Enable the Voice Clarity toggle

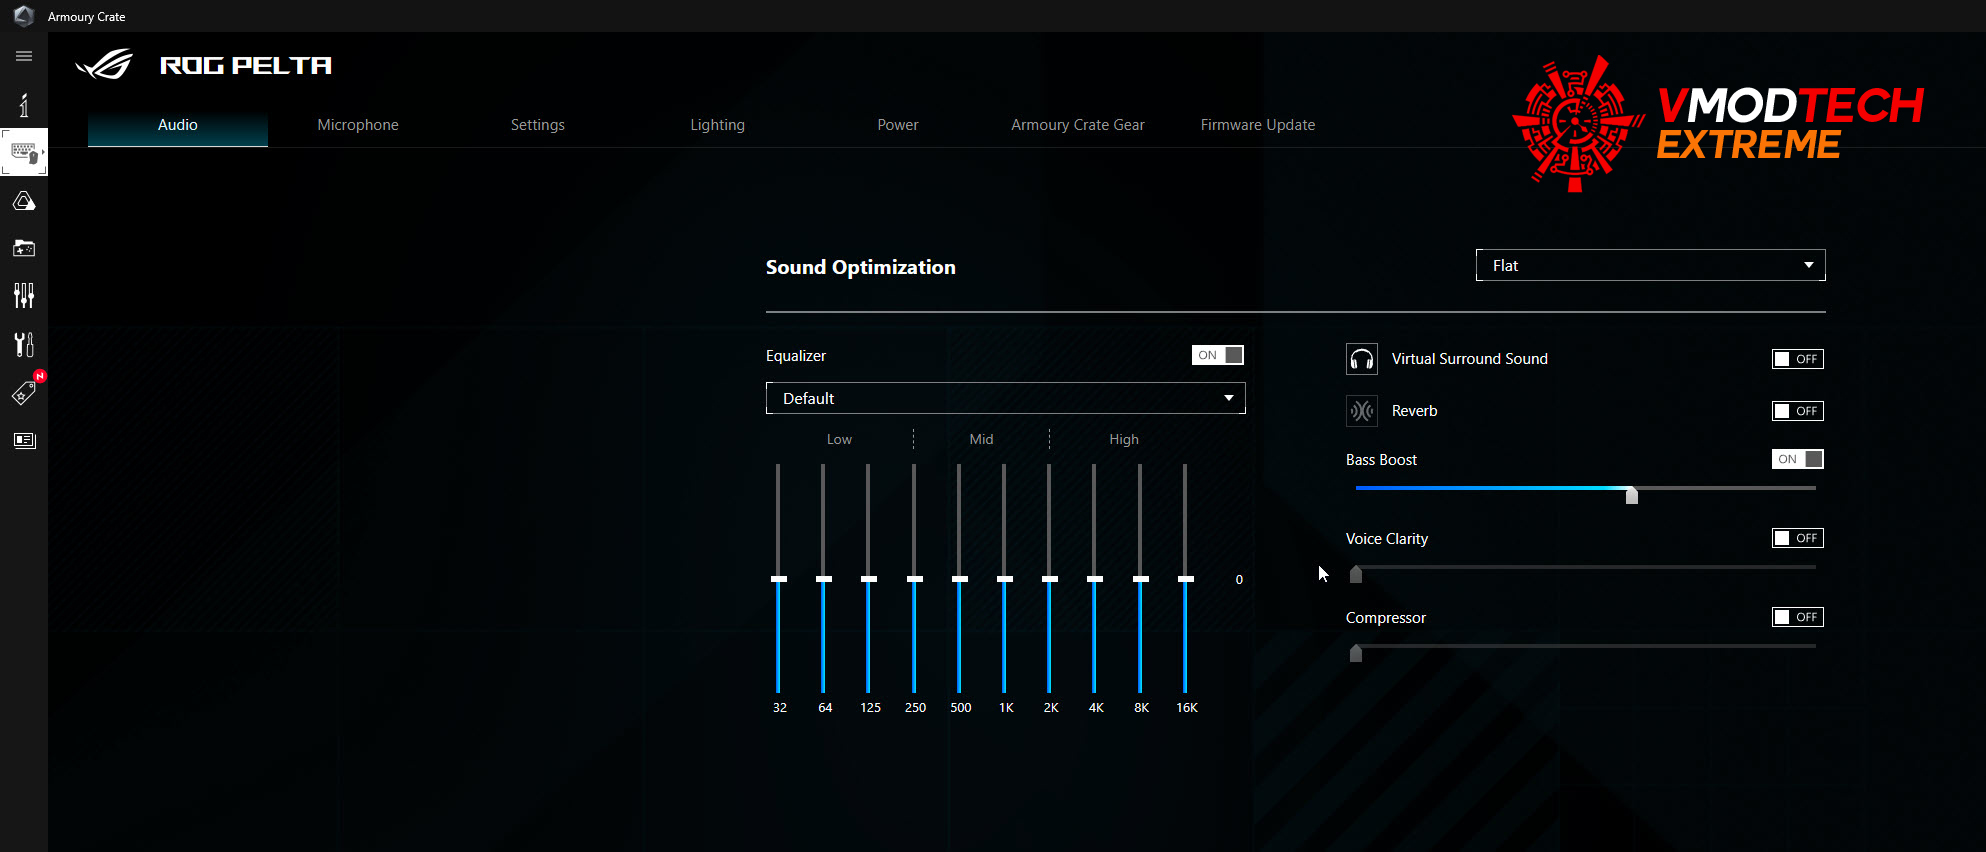pos(1798,538)
